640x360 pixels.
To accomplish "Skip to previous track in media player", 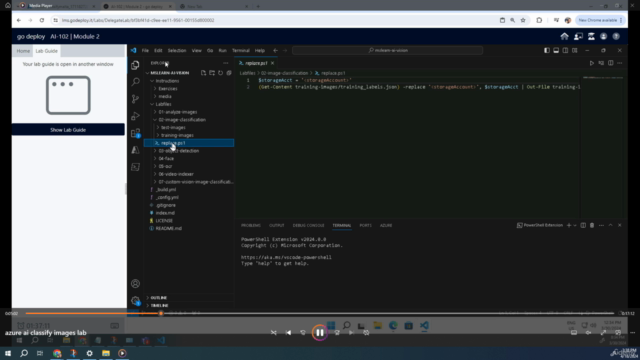I will point(288,333).
